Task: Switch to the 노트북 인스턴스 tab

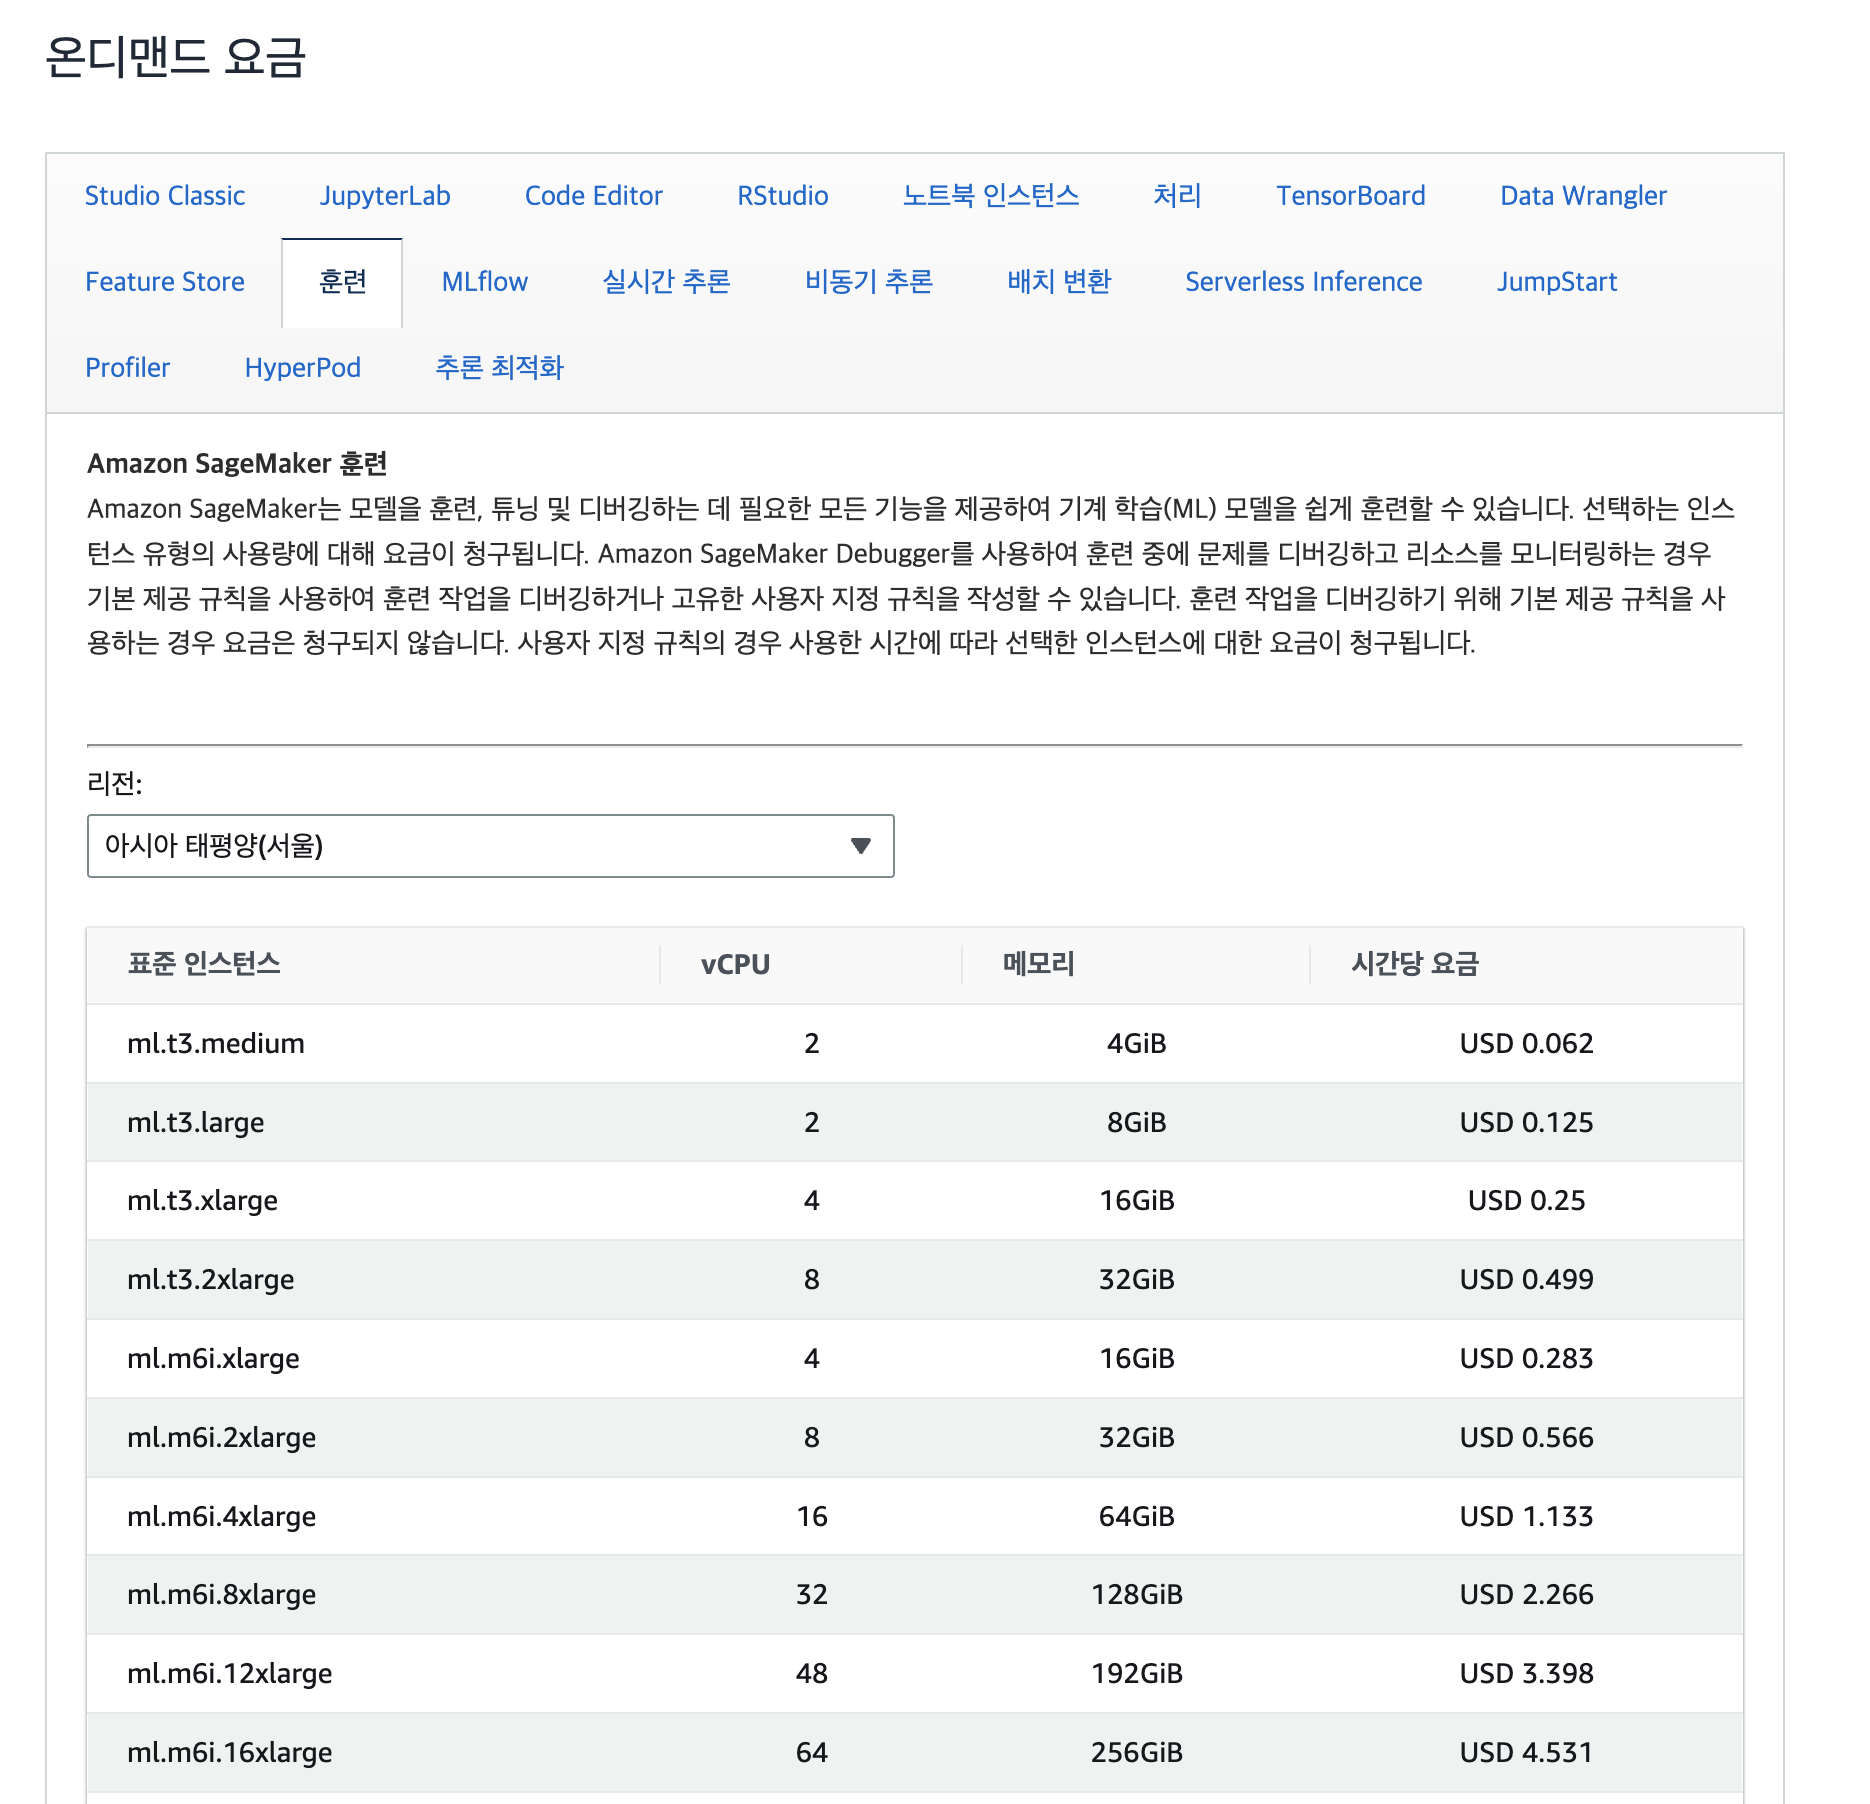Action: coord(991,196)
